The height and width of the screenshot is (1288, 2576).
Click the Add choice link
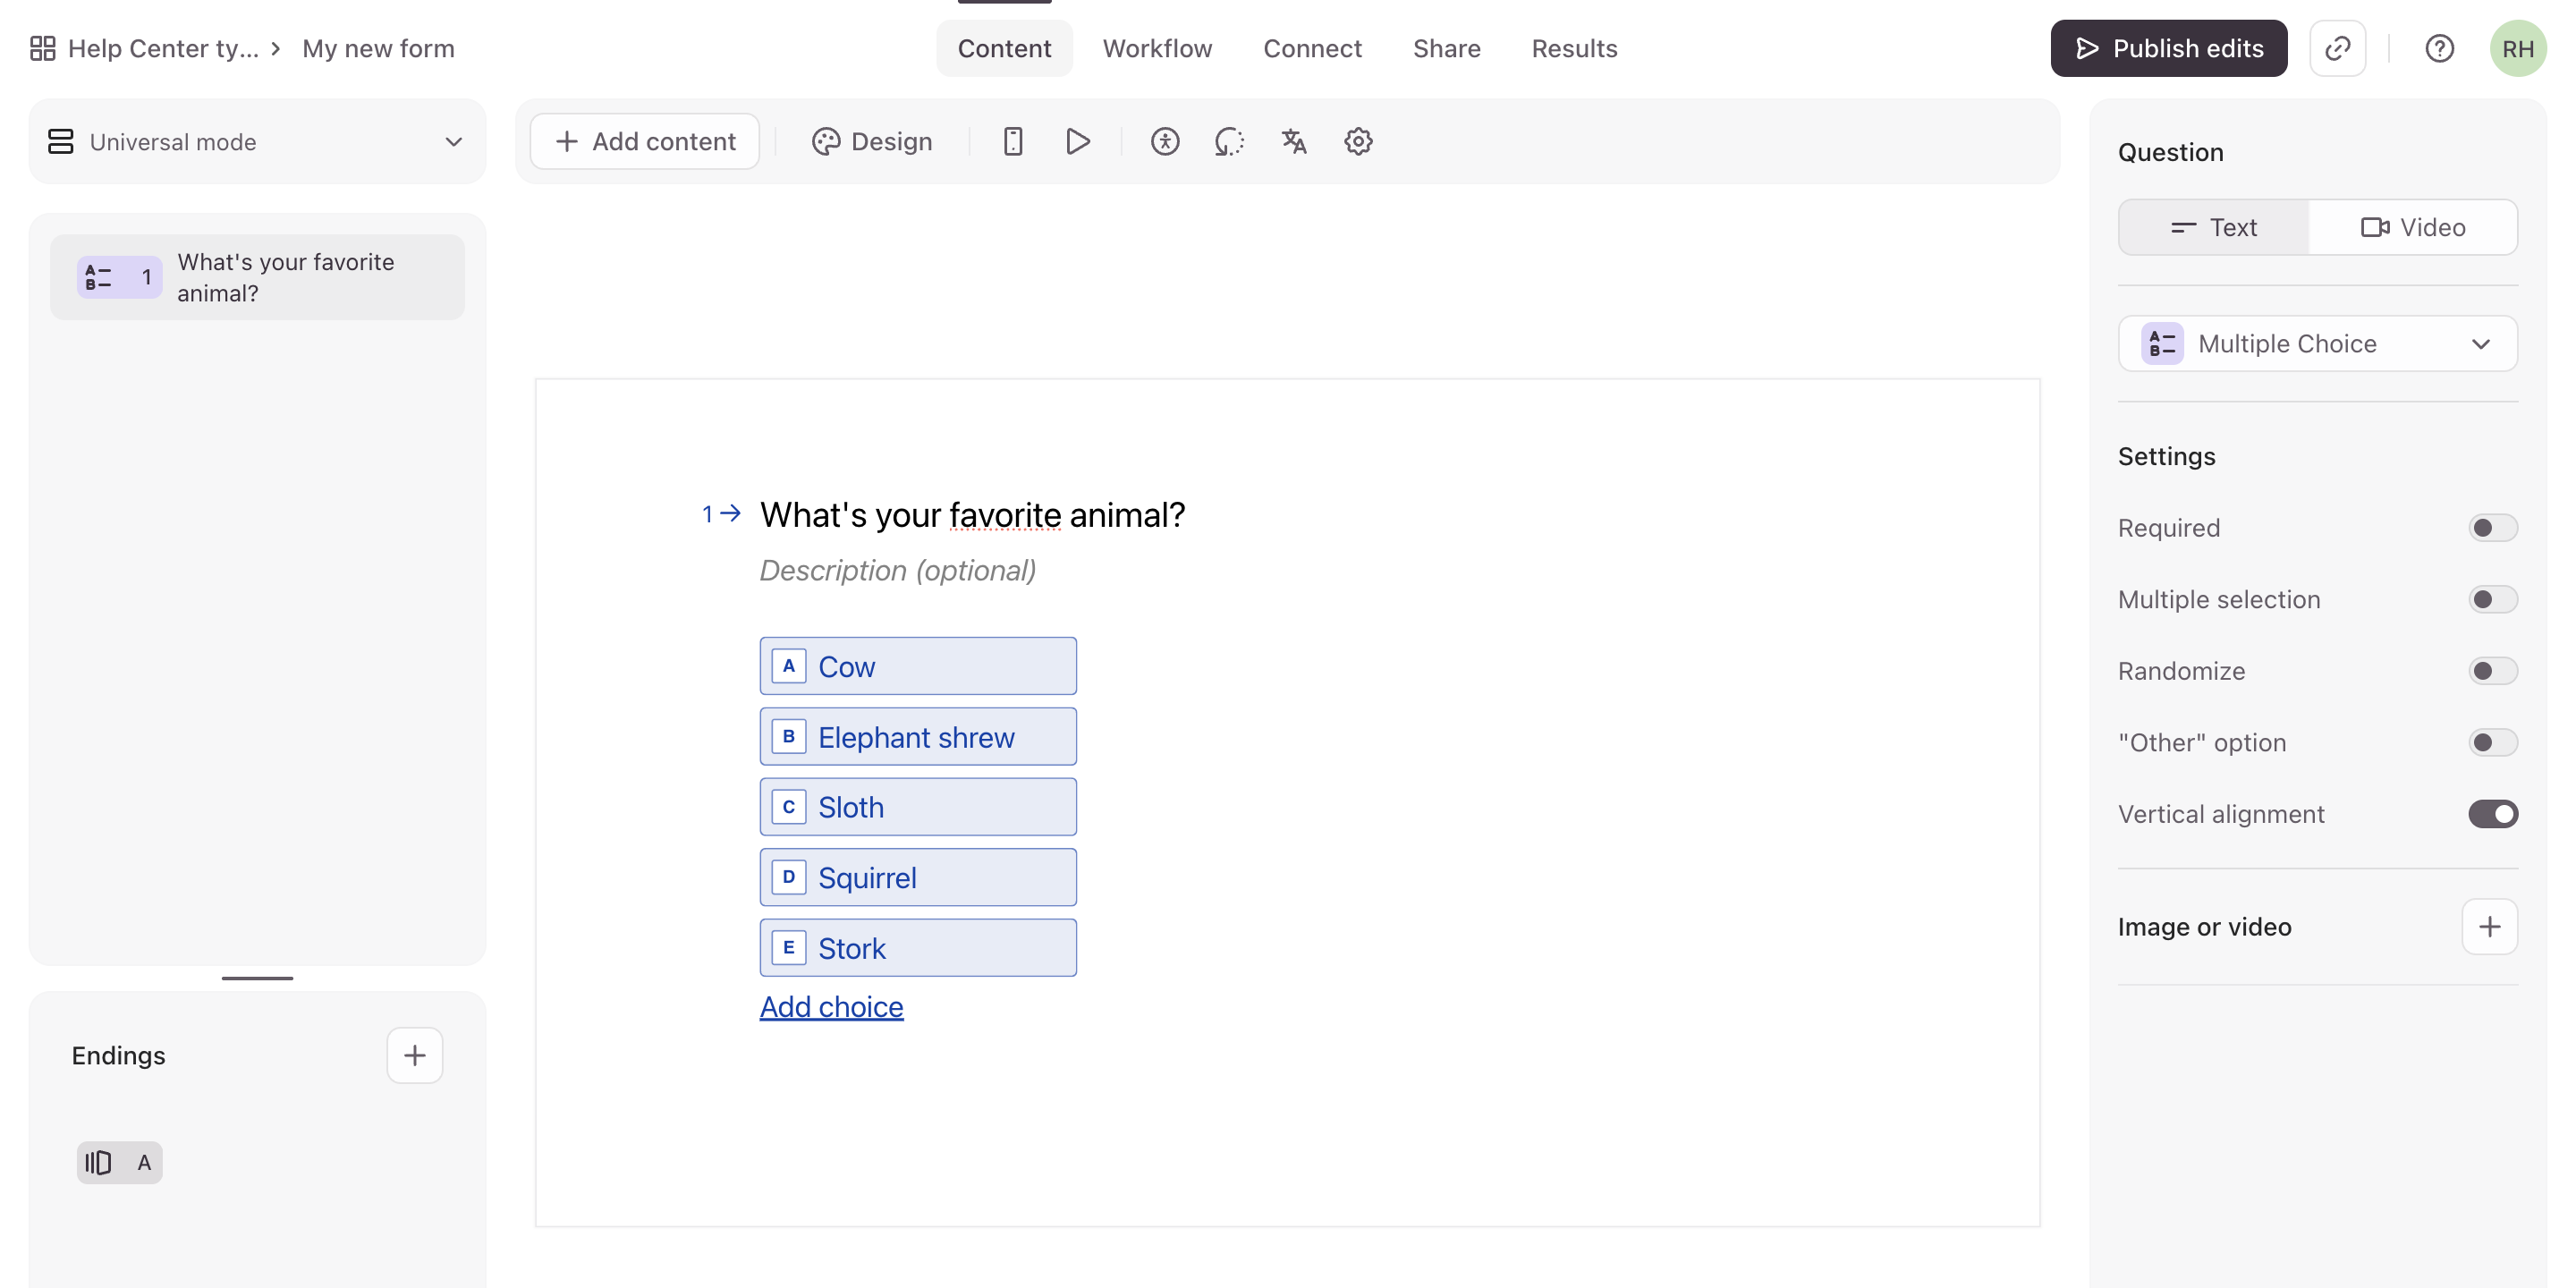(831, 1006)
